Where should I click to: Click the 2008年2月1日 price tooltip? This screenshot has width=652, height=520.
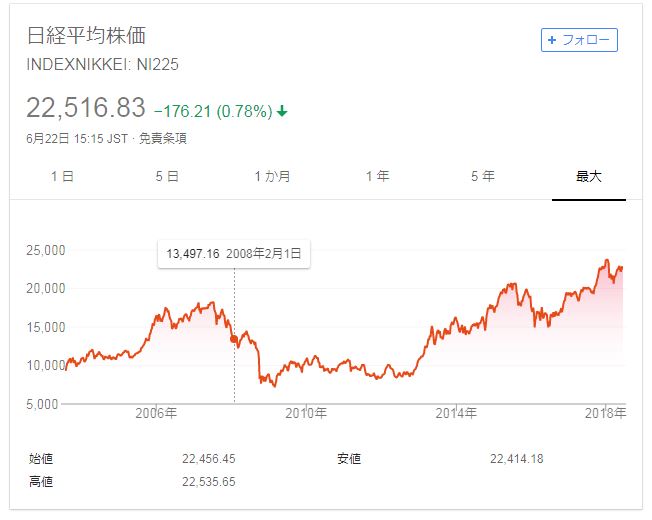[x=234, y=254]
